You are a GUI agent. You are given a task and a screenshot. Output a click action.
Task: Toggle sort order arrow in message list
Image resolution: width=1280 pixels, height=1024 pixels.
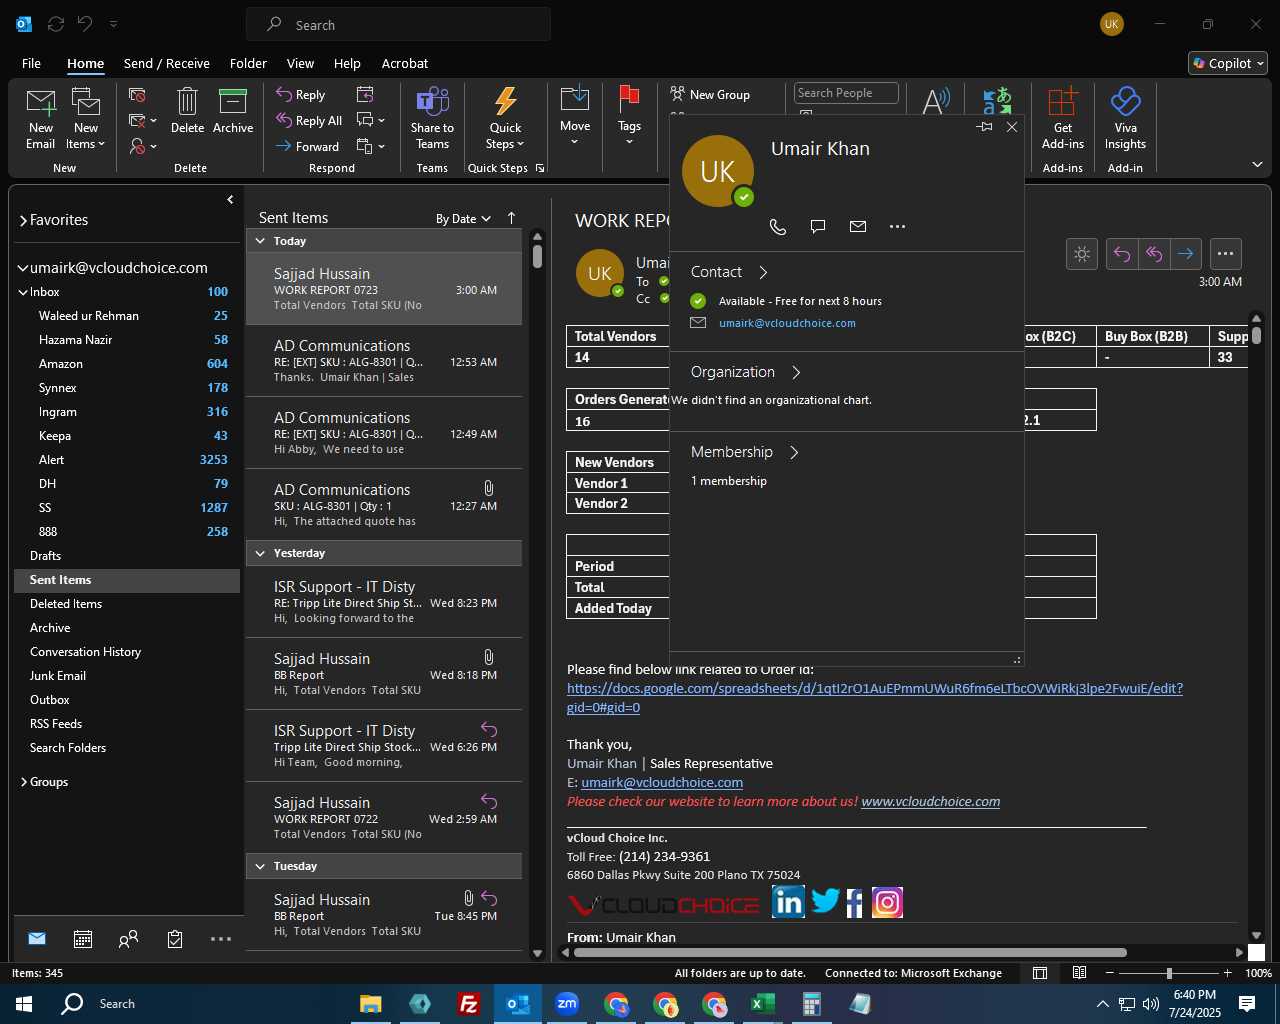click(x=511, y=218)
